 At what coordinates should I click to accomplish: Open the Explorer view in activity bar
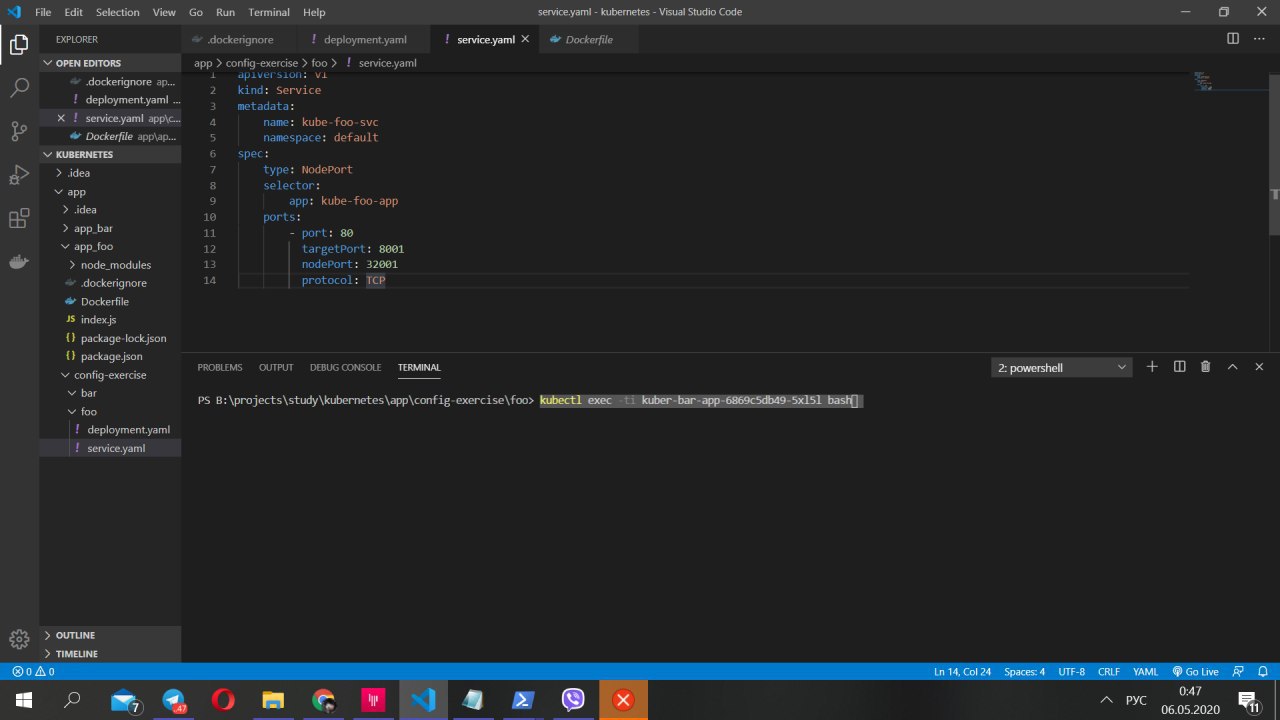coord(19,44)
